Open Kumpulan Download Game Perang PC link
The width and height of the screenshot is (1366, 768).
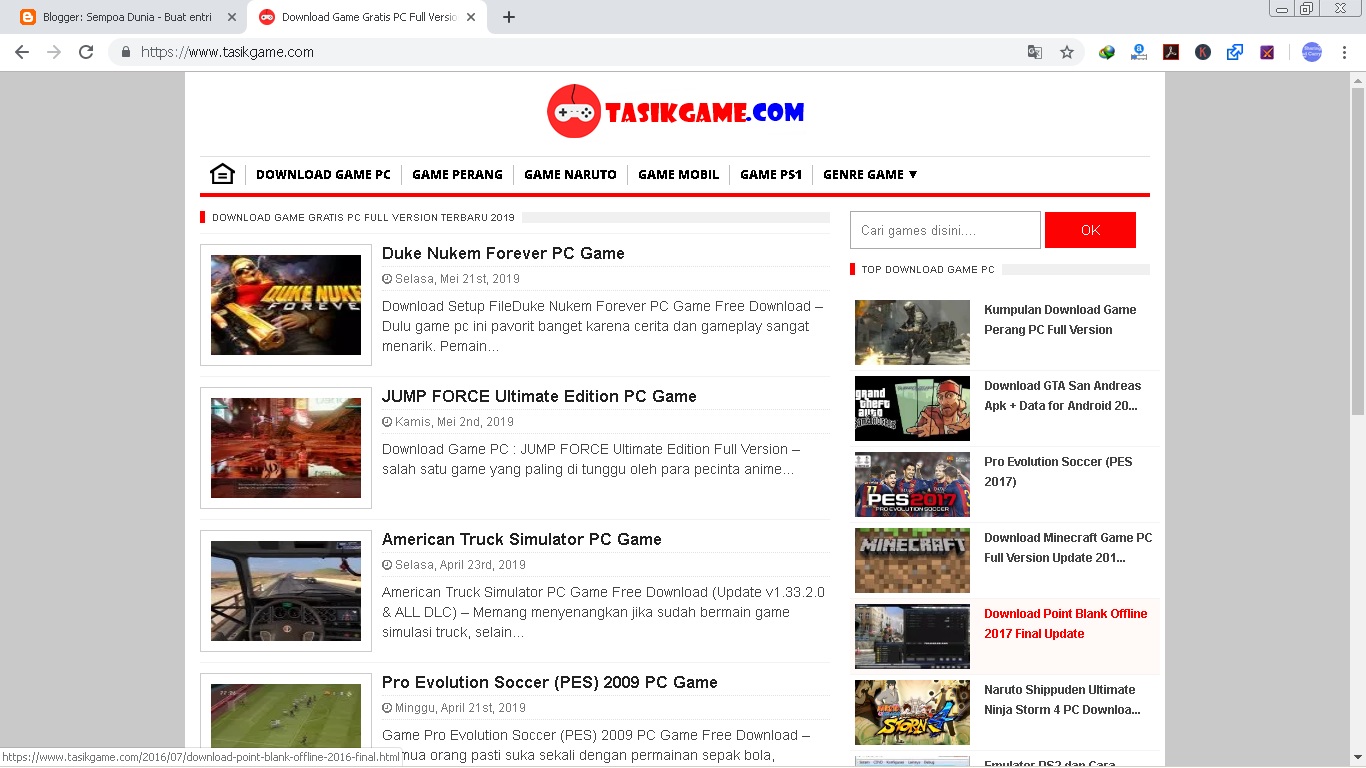coord(1060,320)
